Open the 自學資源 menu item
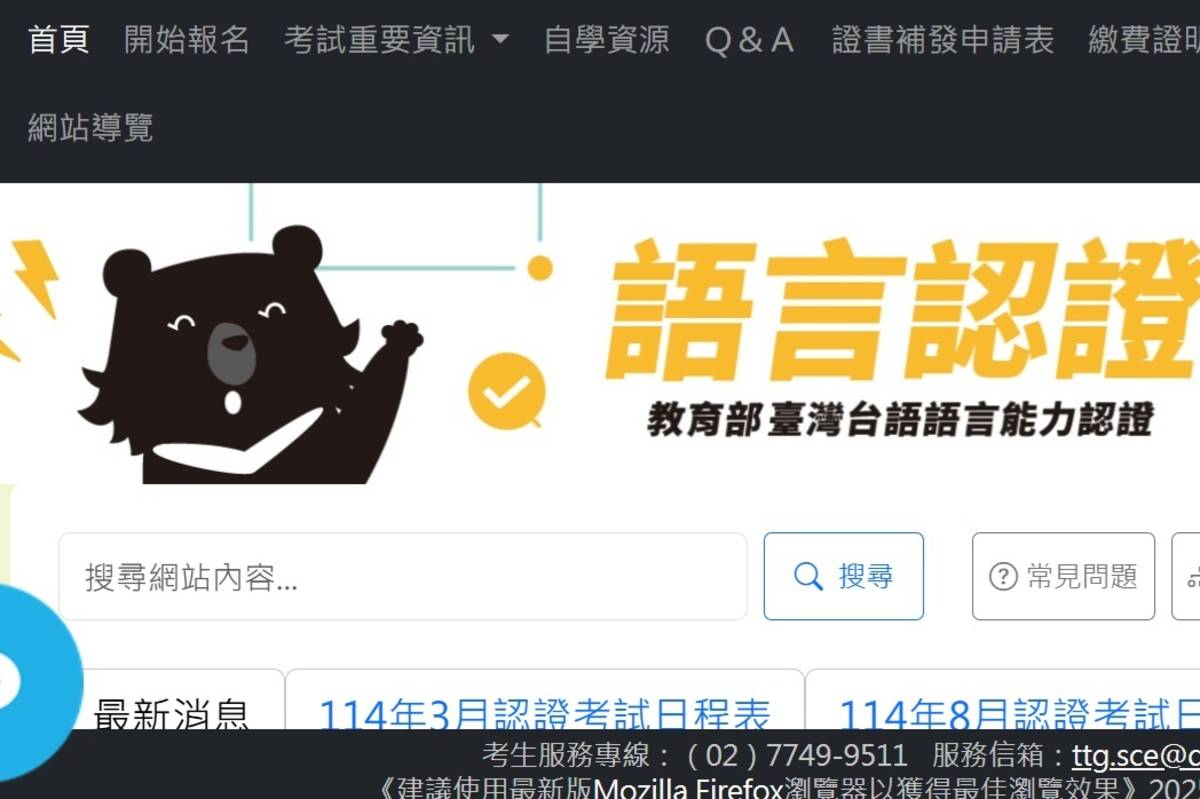The width and height of the screenshot is (1200, 799). [606, 40]
